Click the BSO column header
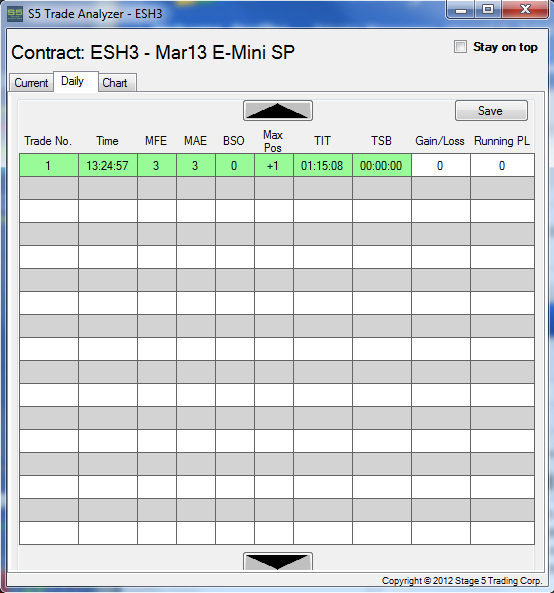 234,141
